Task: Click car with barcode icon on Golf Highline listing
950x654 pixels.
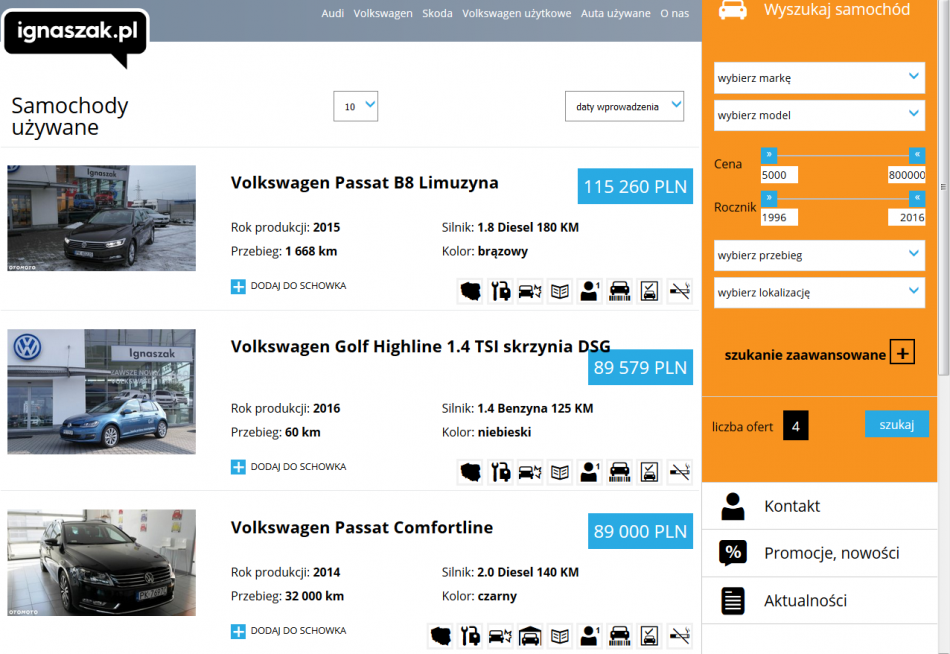Action: pos(619,472)
